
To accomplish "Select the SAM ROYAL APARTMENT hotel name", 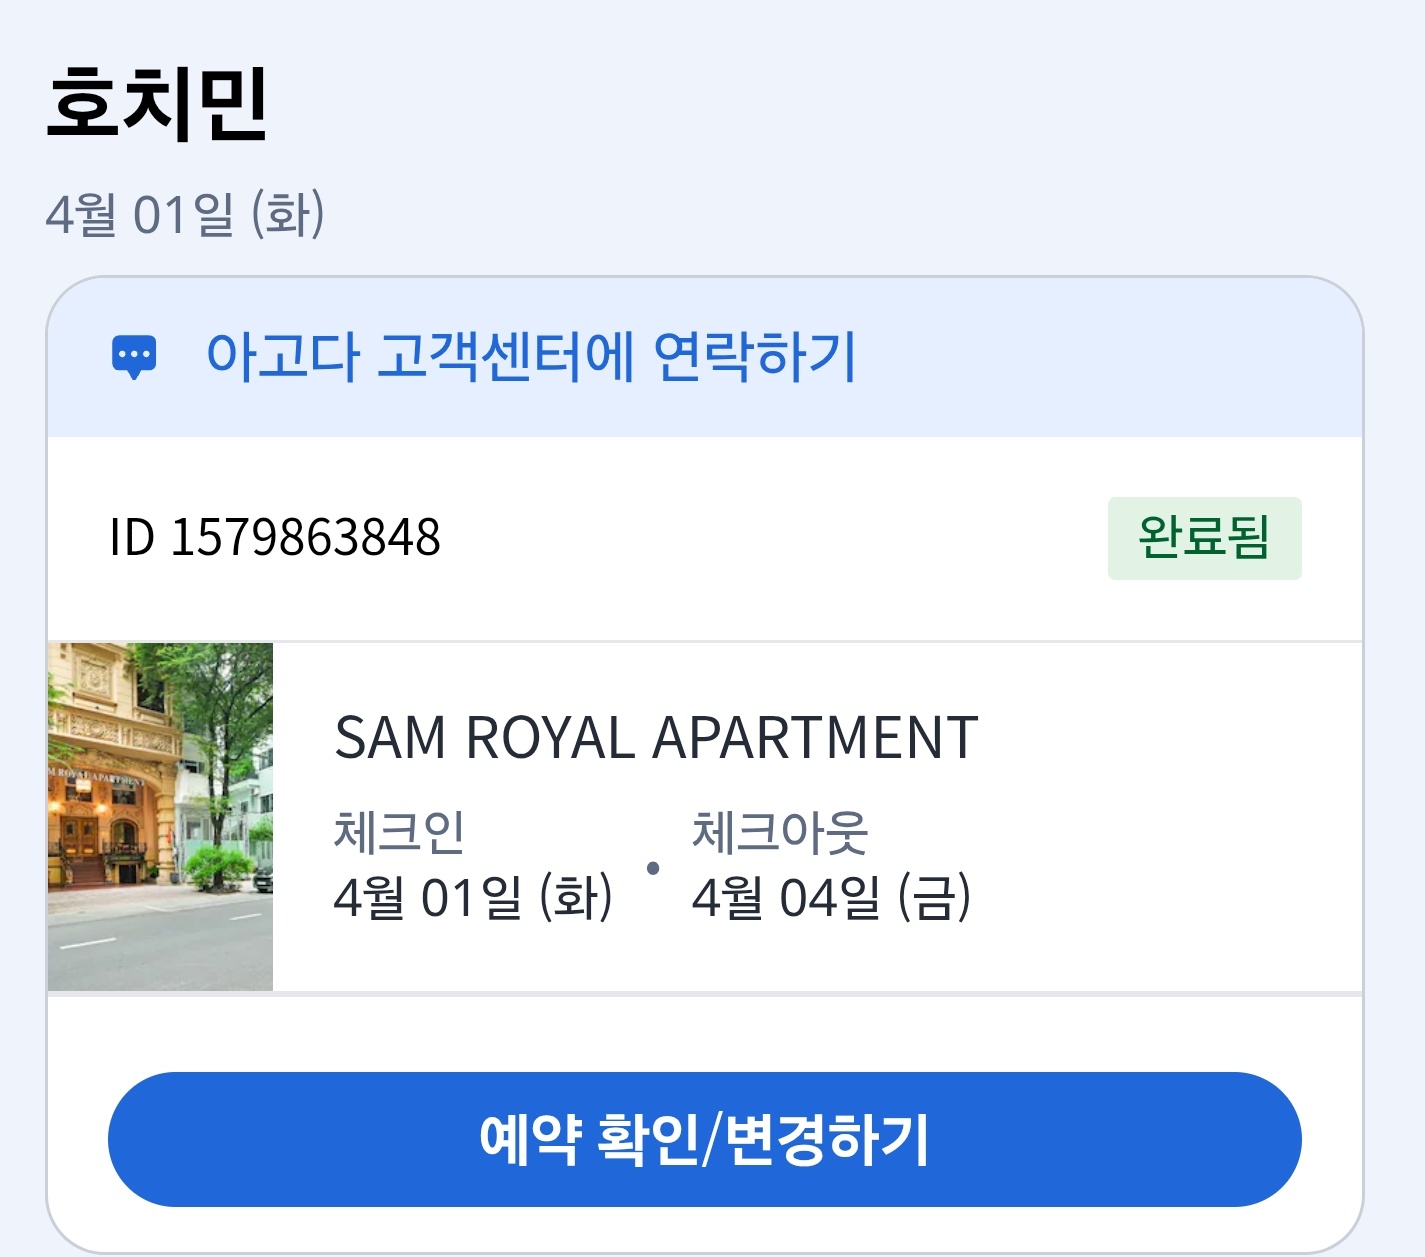I will (x=656, y=738).
